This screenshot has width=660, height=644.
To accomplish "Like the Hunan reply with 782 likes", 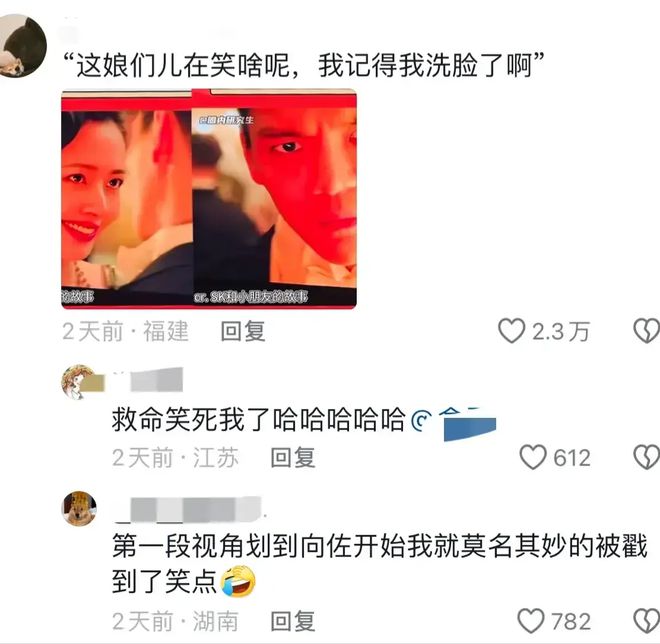I will pos(531,621).
